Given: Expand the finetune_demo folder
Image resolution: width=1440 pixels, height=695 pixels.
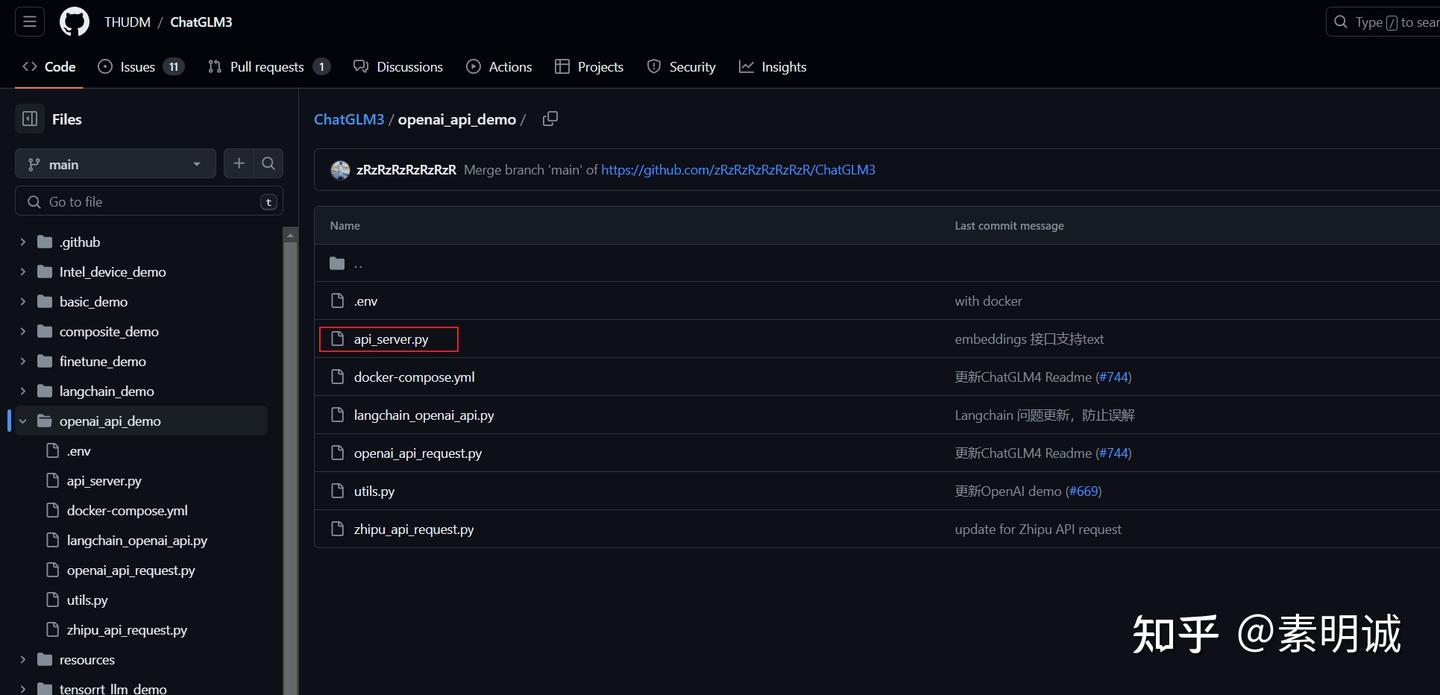Looking at the screenshot, I should (x=23, y=361).
